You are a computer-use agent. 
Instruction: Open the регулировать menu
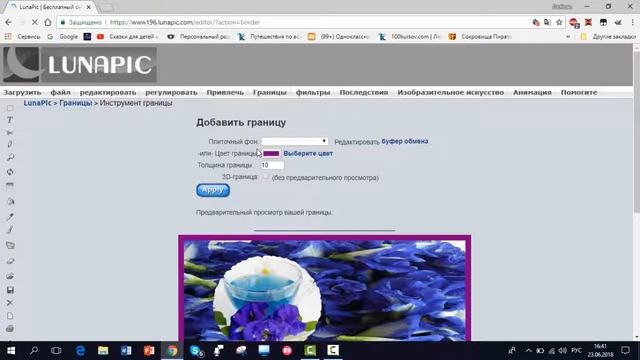(x=171, y=92)
